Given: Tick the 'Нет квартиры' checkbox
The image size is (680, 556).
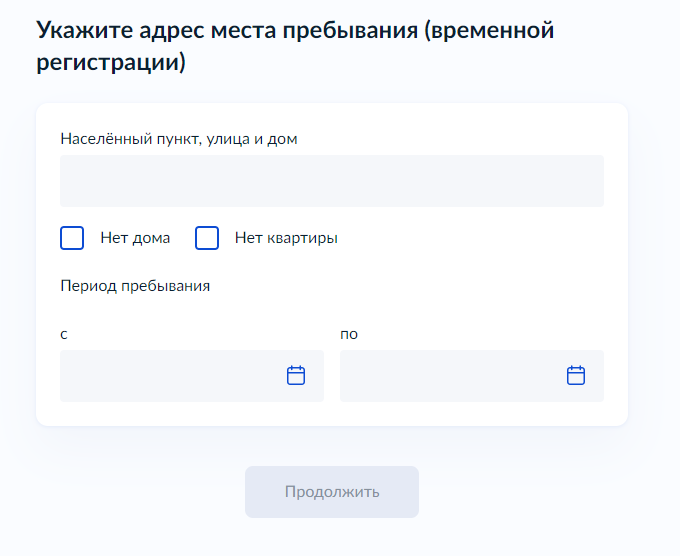Looking at the screenshot, I should (207, 238).
